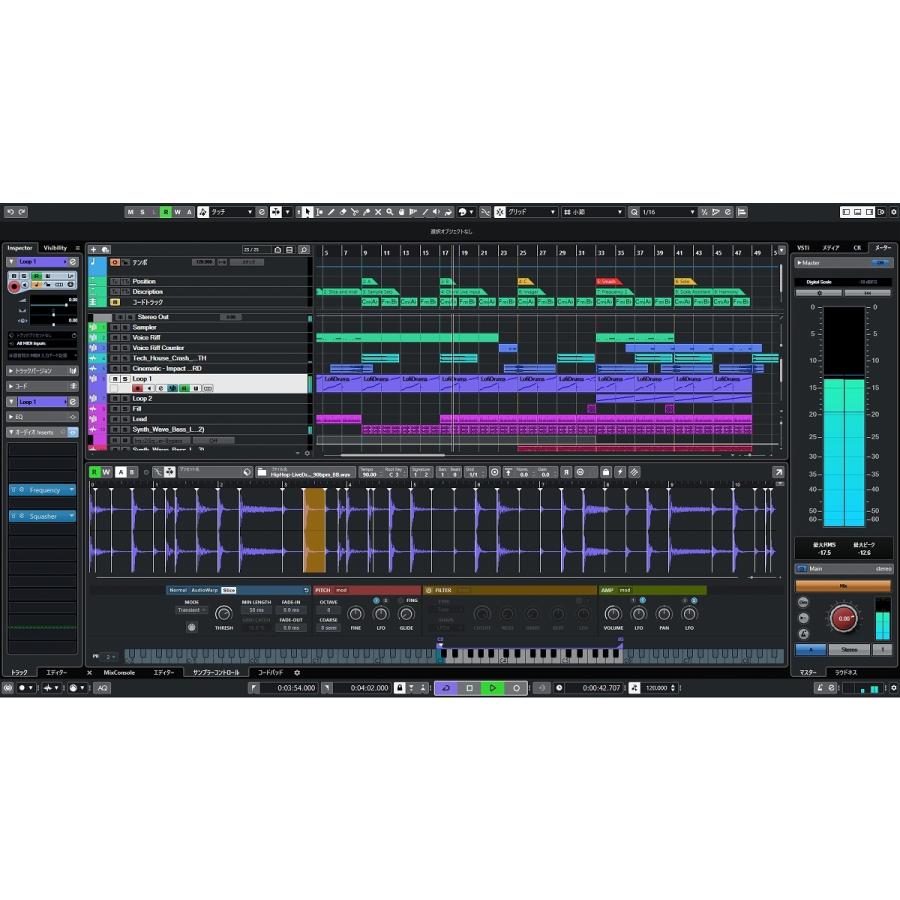Select the Object Selection arrow tool
This screenshot has height=900, width=900.
click(x=308, y=212)
